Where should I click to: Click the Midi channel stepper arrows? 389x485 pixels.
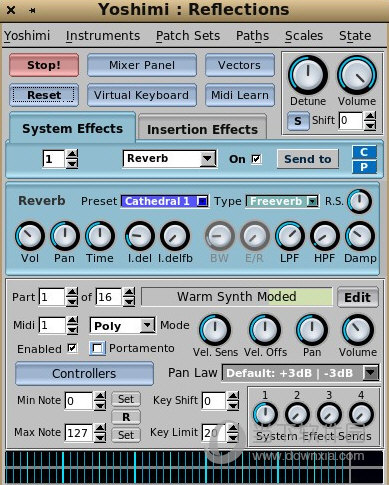72,325
